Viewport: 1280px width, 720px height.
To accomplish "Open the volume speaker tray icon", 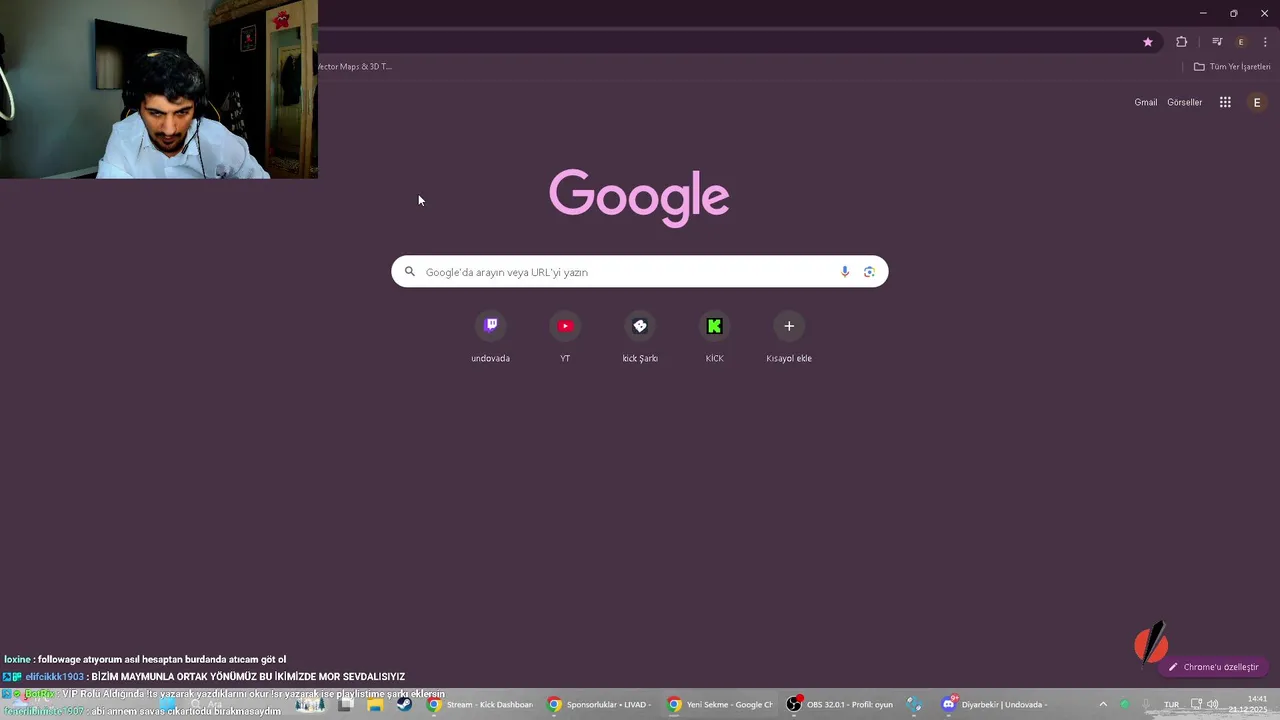I will tap(1212, 705).
